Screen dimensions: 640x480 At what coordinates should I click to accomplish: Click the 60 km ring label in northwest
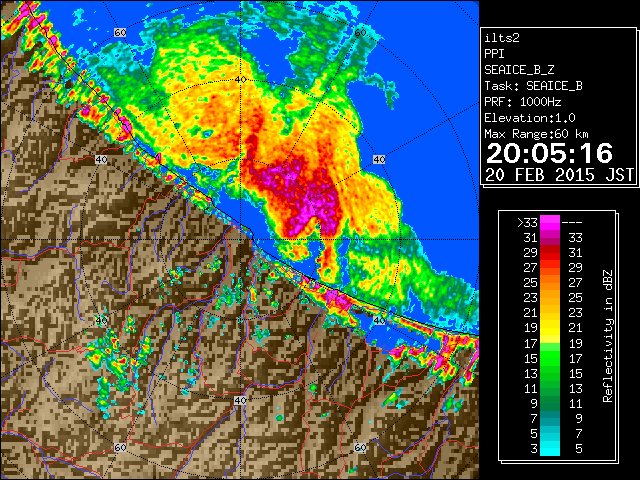click(x=120, y=33)
